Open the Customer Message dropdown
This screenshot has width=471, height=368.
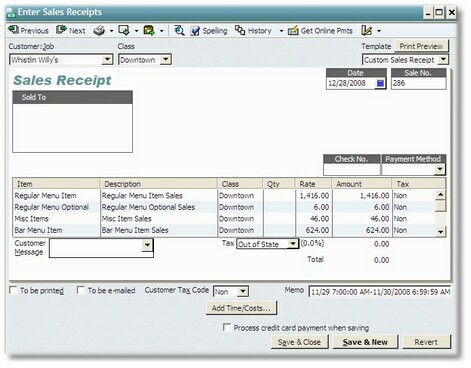pos(147,245)
